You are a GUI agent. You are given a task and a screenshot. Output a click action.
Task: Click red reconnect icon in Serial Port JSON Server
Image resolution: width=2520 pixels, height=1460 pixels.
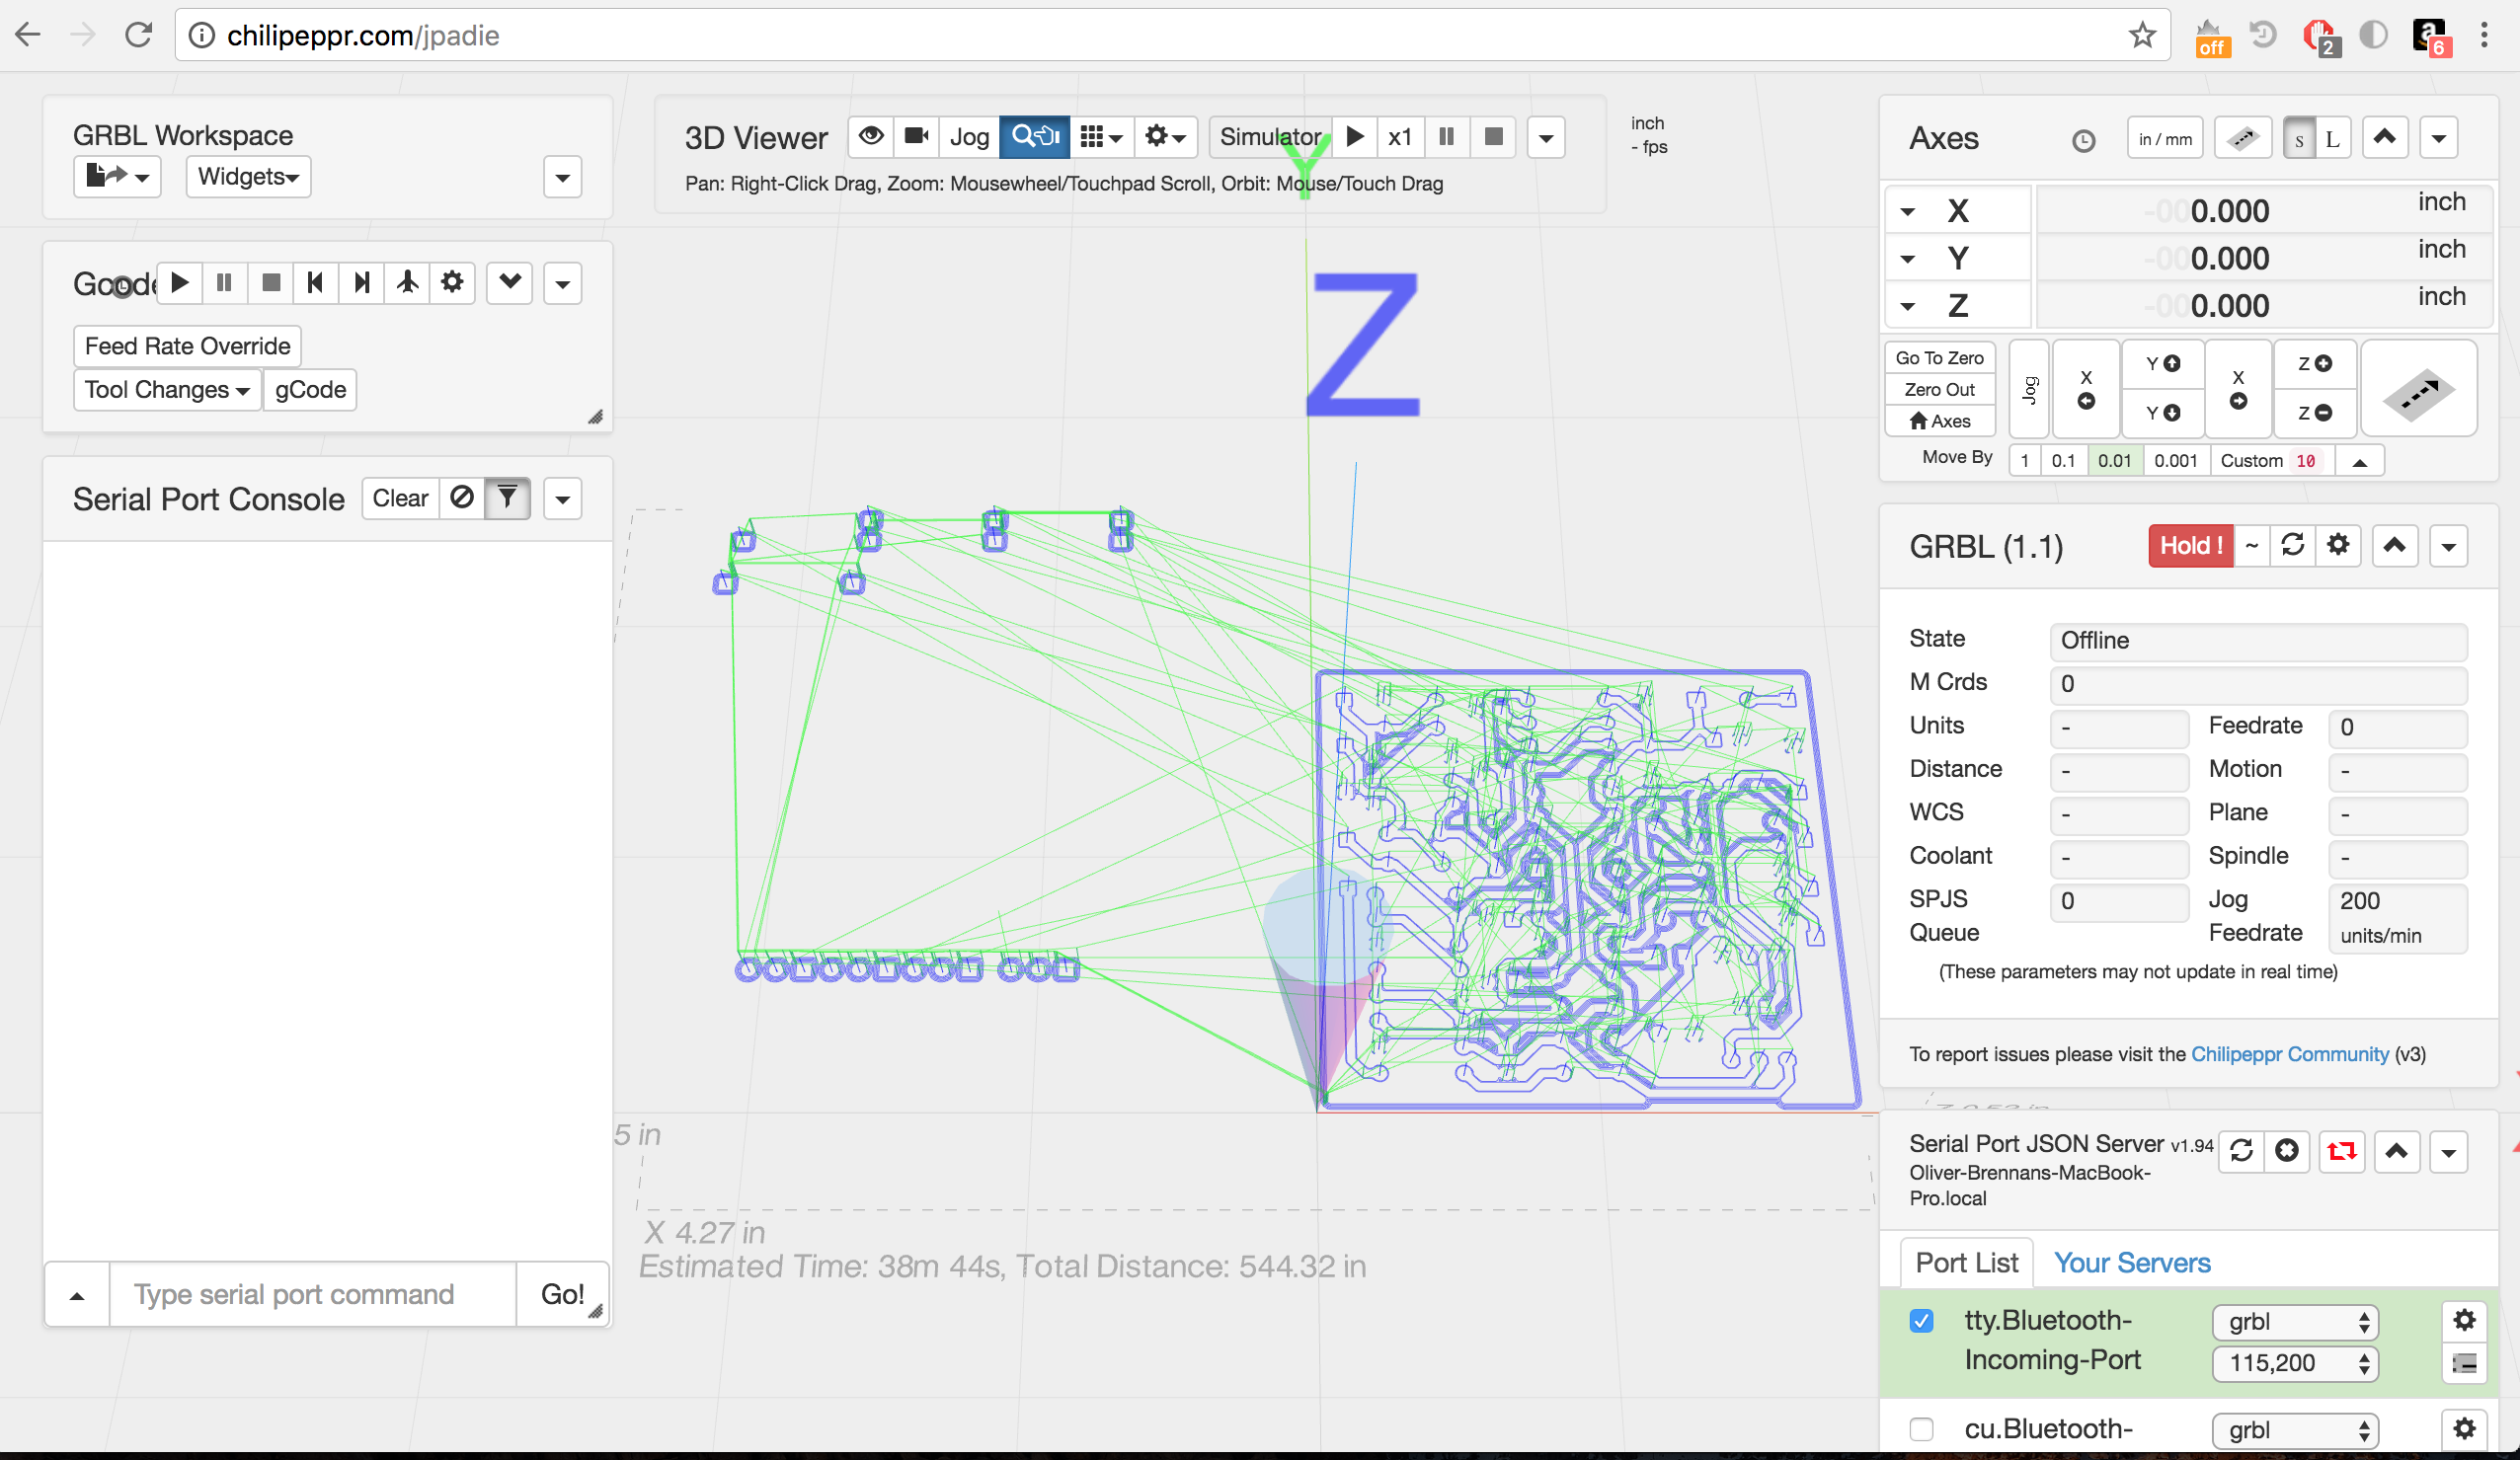(x=2341, y=1152)
